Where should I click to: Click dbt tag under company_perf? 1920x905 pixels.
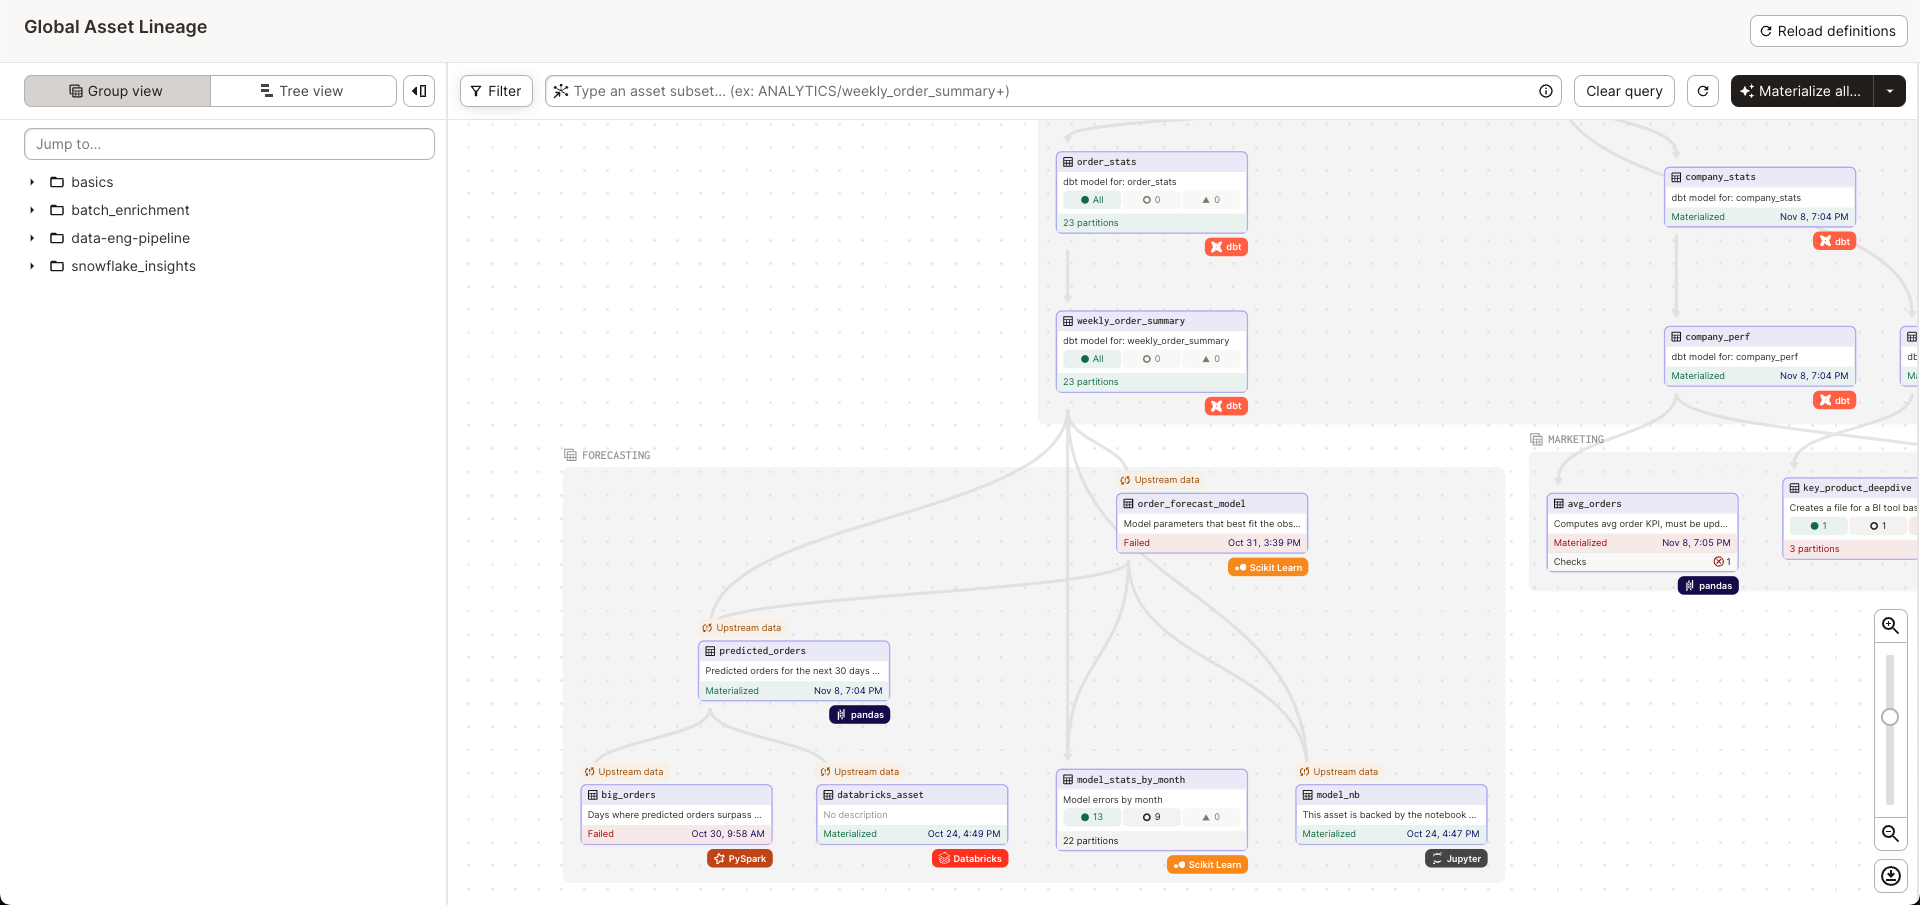pos(1834,400)
